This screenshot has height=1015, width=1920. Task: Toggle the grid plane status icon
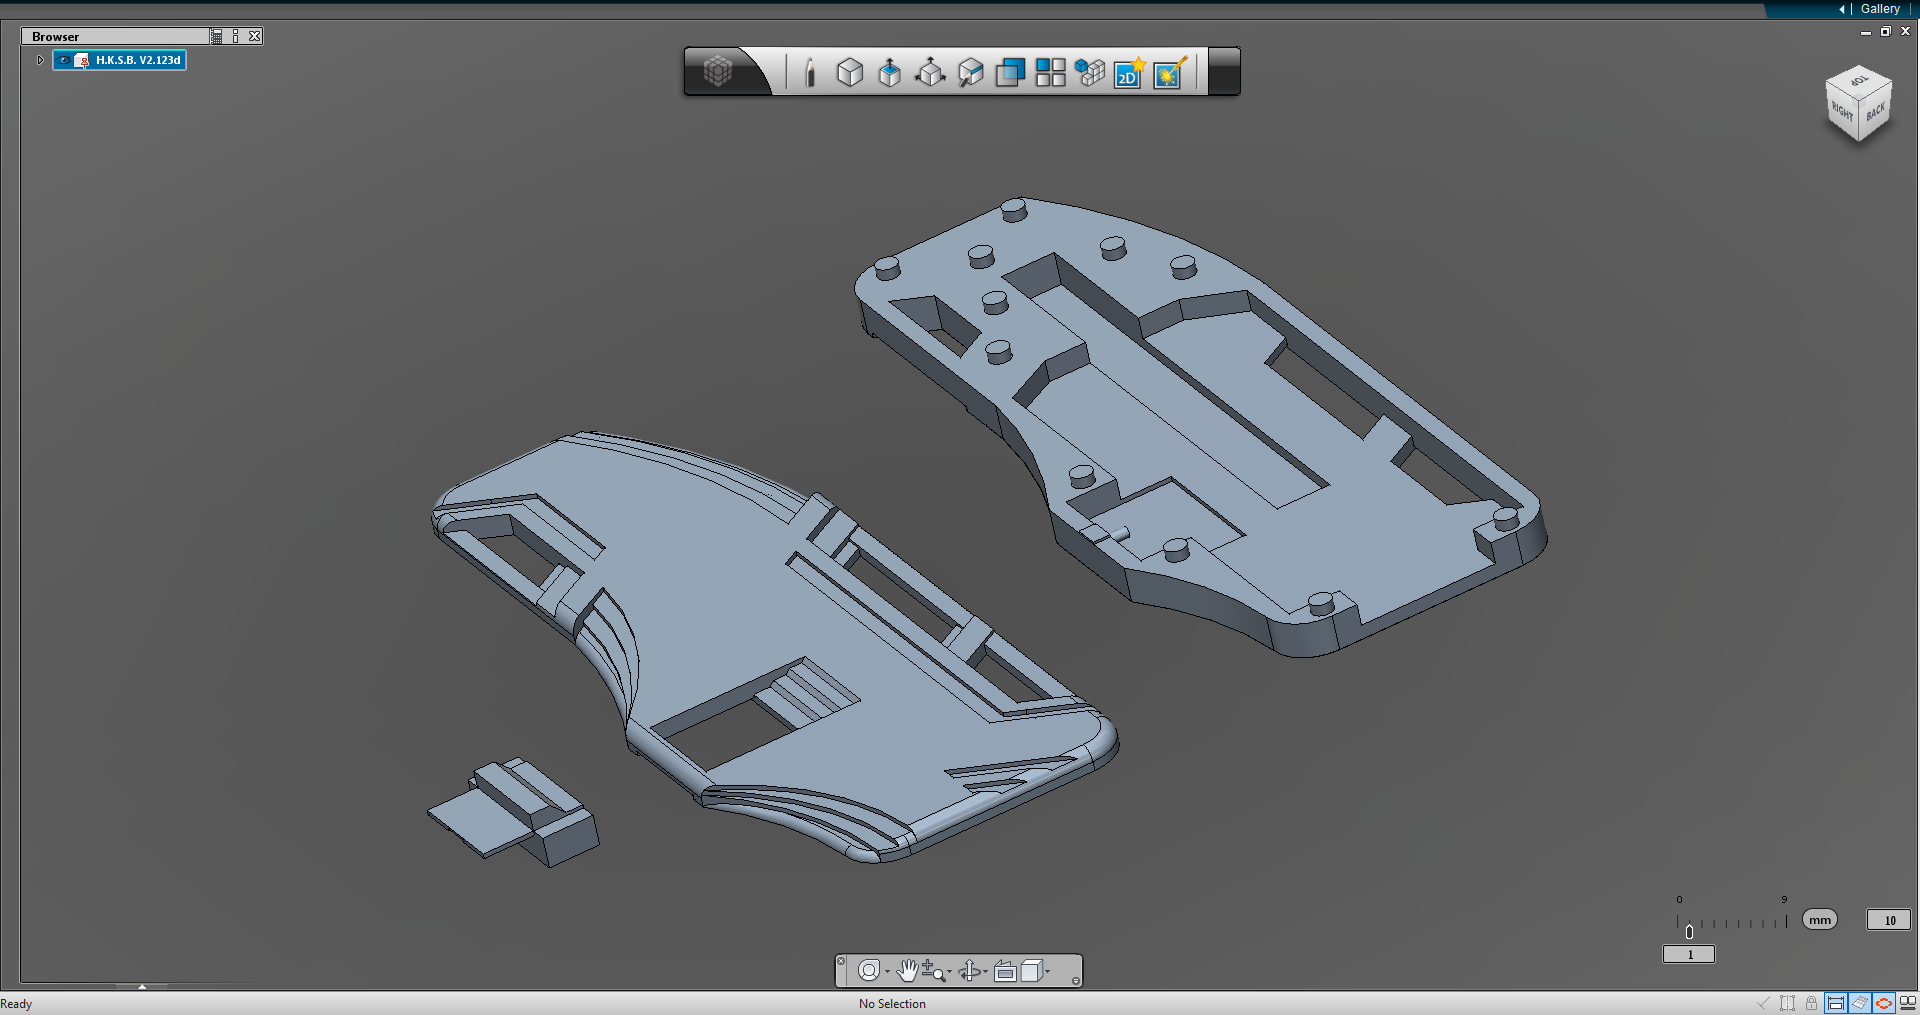point(1860,1003)
